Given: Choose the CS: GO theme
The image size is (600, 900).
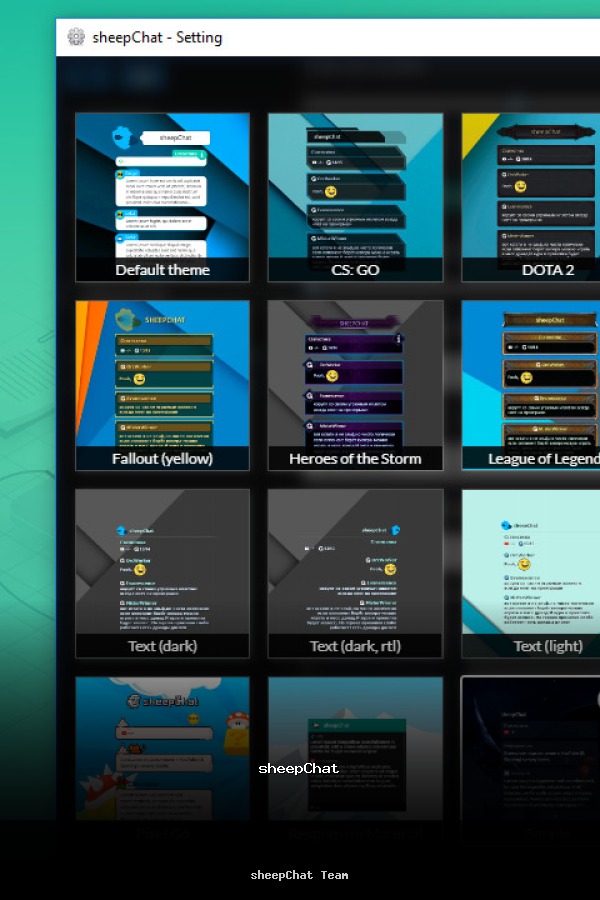Looking at the screenshot, I should pos(355,197).
